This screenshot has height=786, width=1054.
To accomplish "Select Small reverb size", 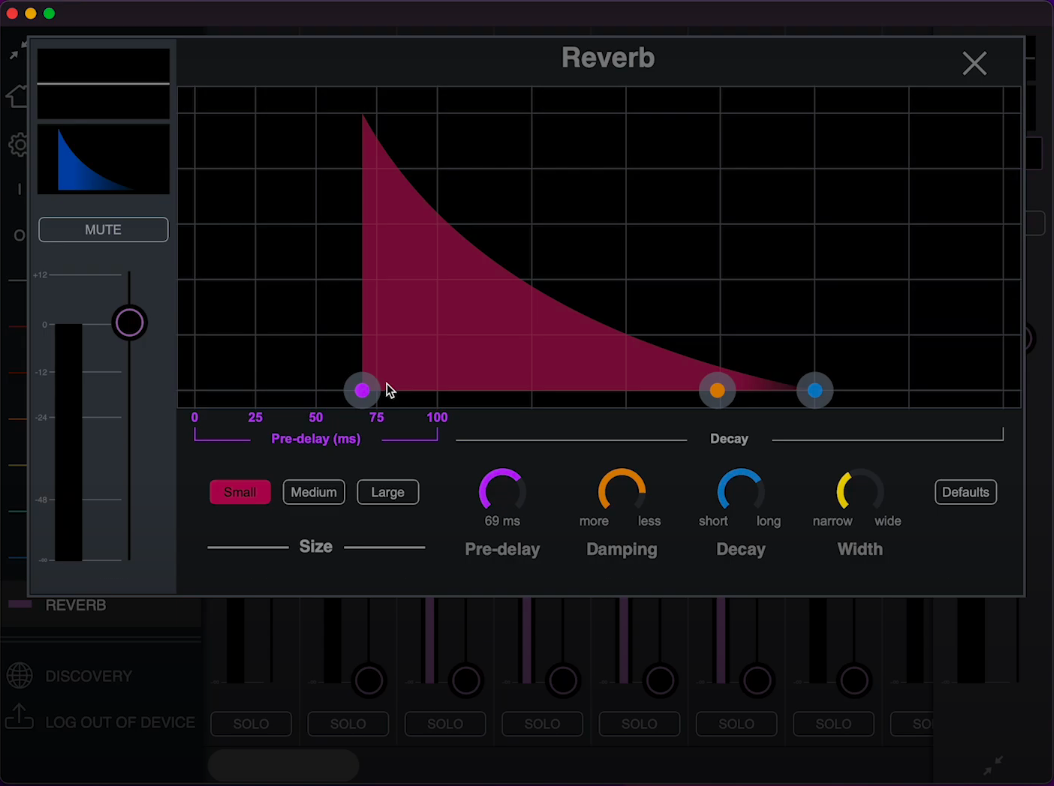I will [x=240, y=492].
